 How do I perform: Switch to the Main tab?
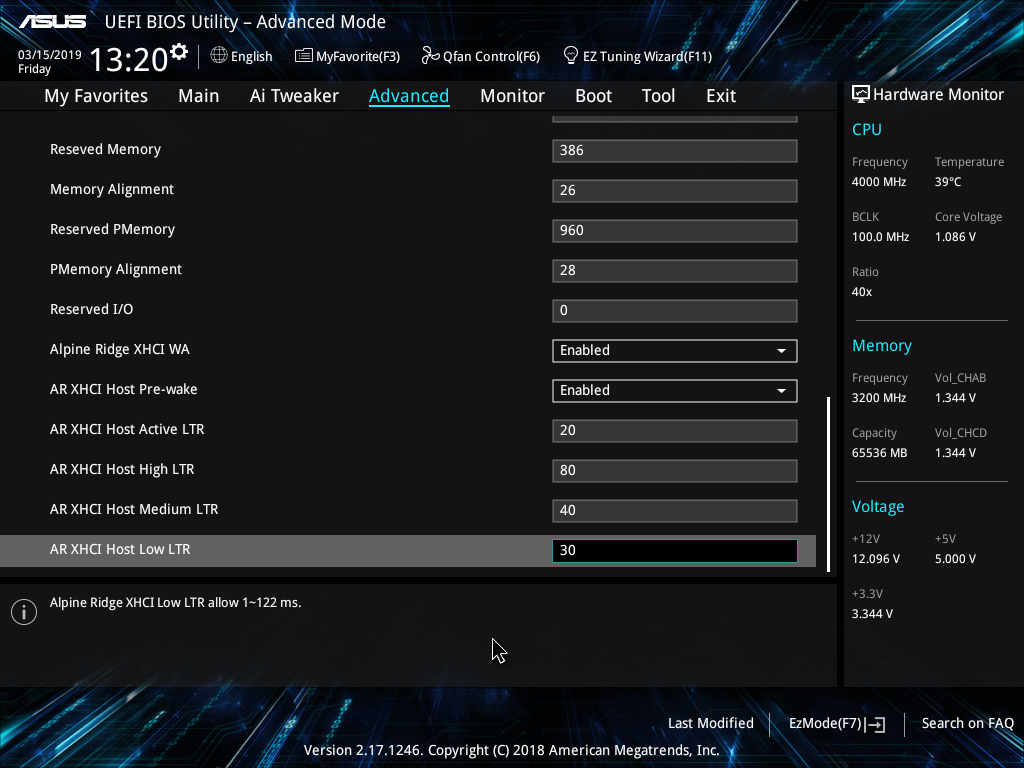(x=199, y=96)
